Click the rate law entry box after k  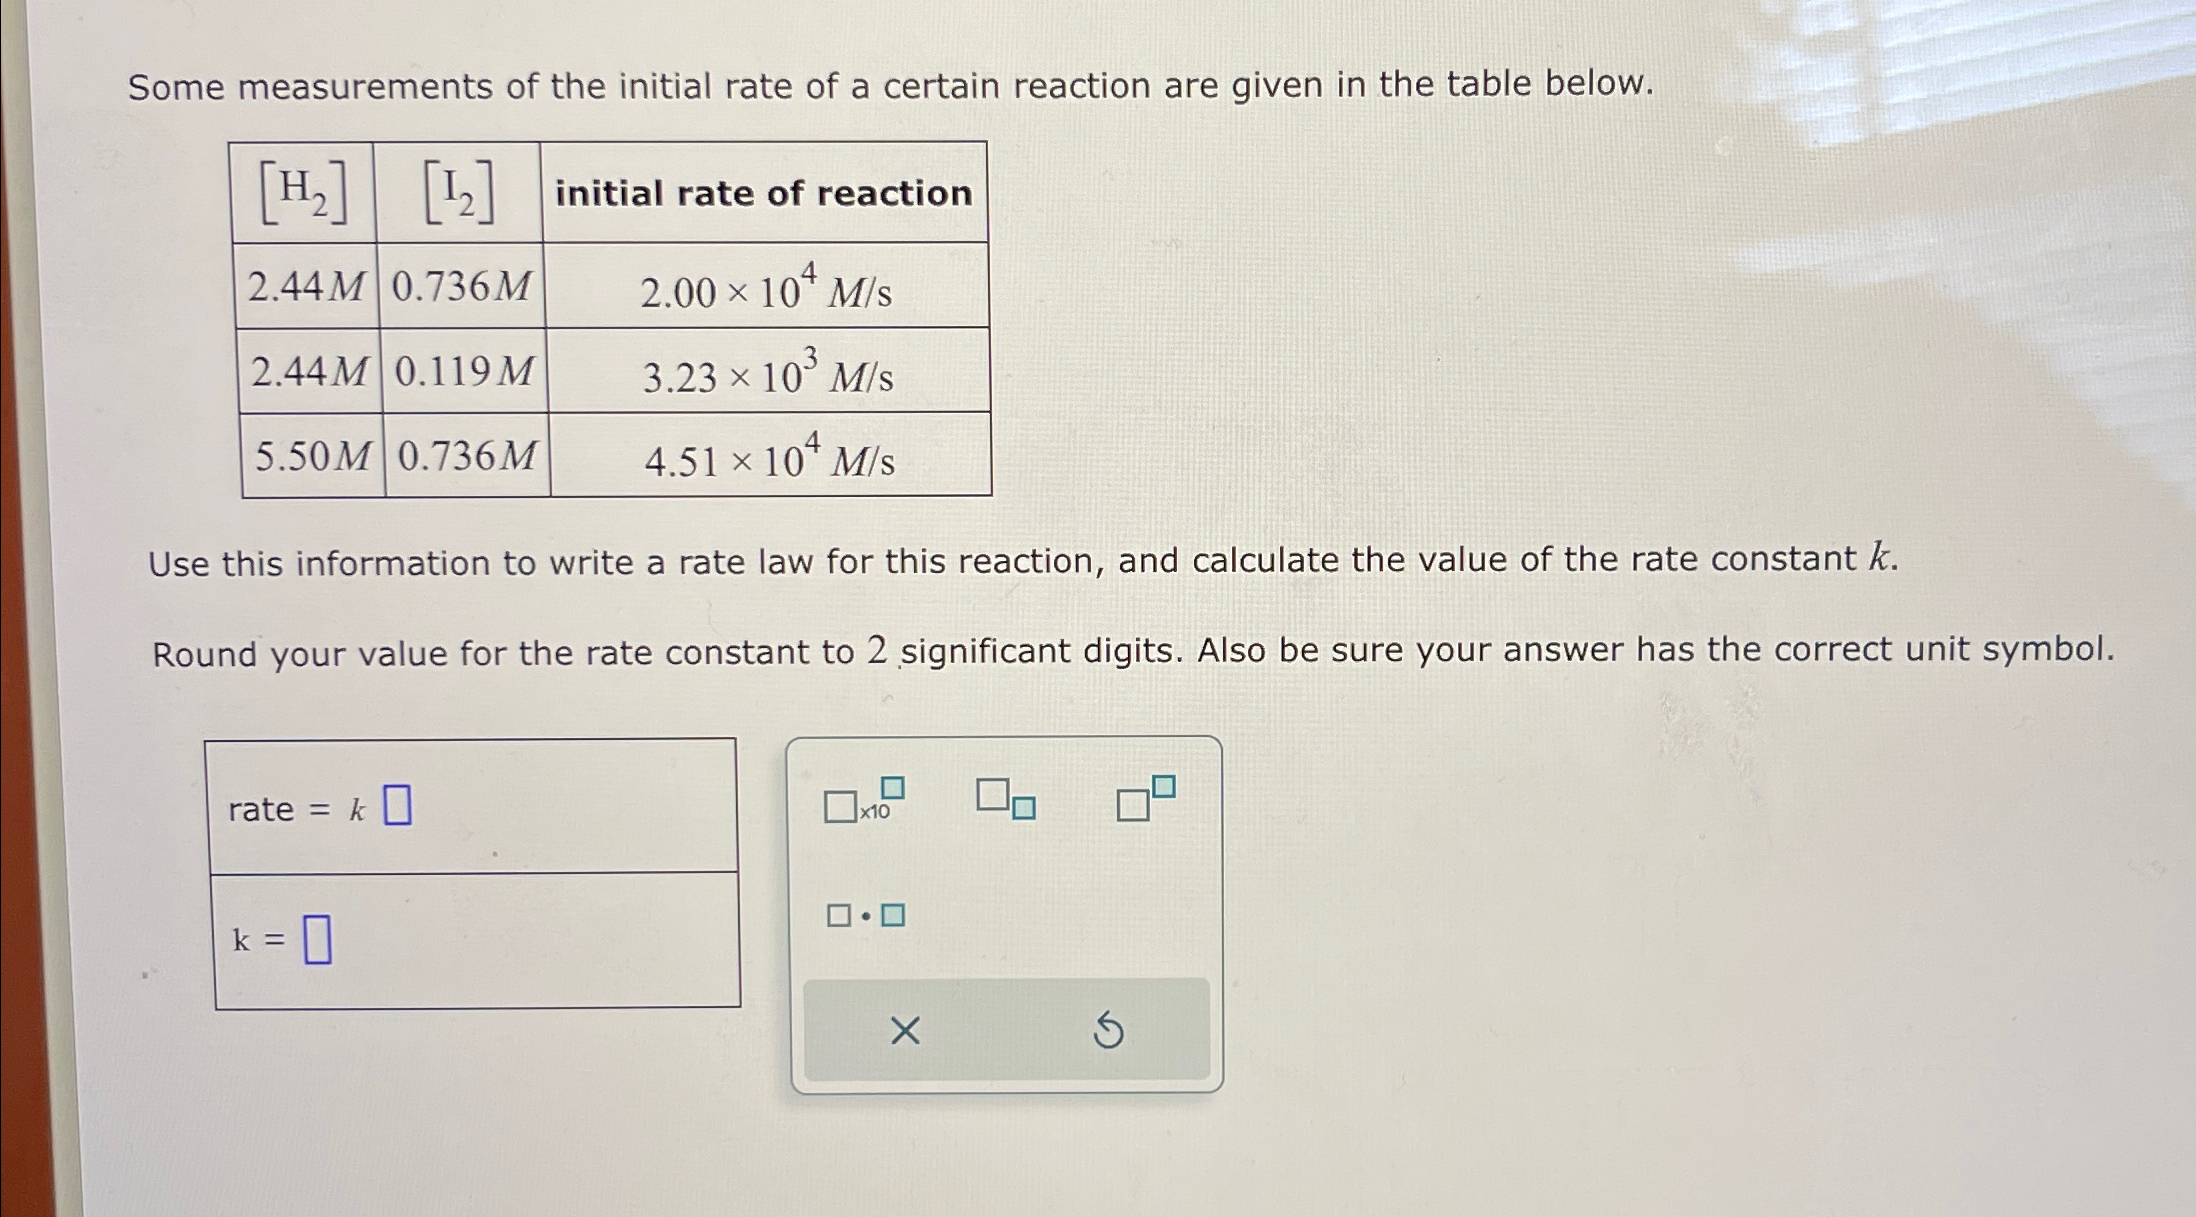398,803
